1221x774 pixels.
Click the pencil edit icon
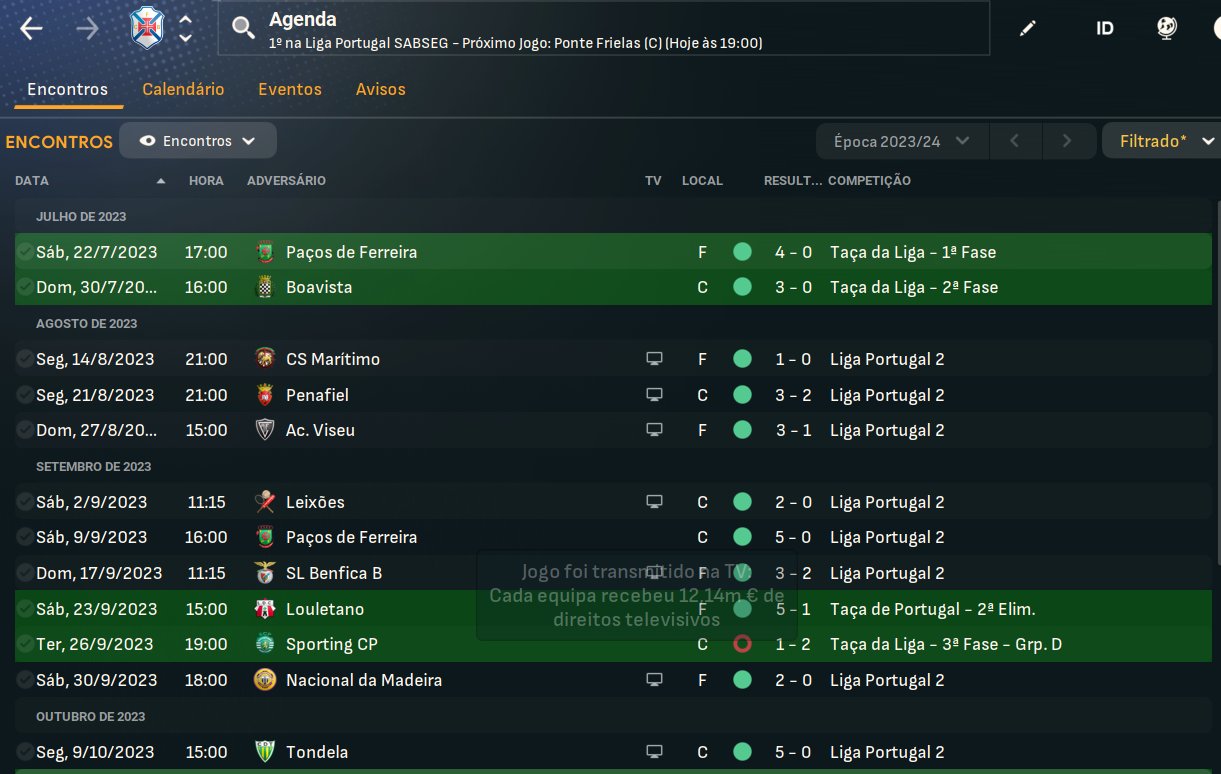tap(1027, 29)
